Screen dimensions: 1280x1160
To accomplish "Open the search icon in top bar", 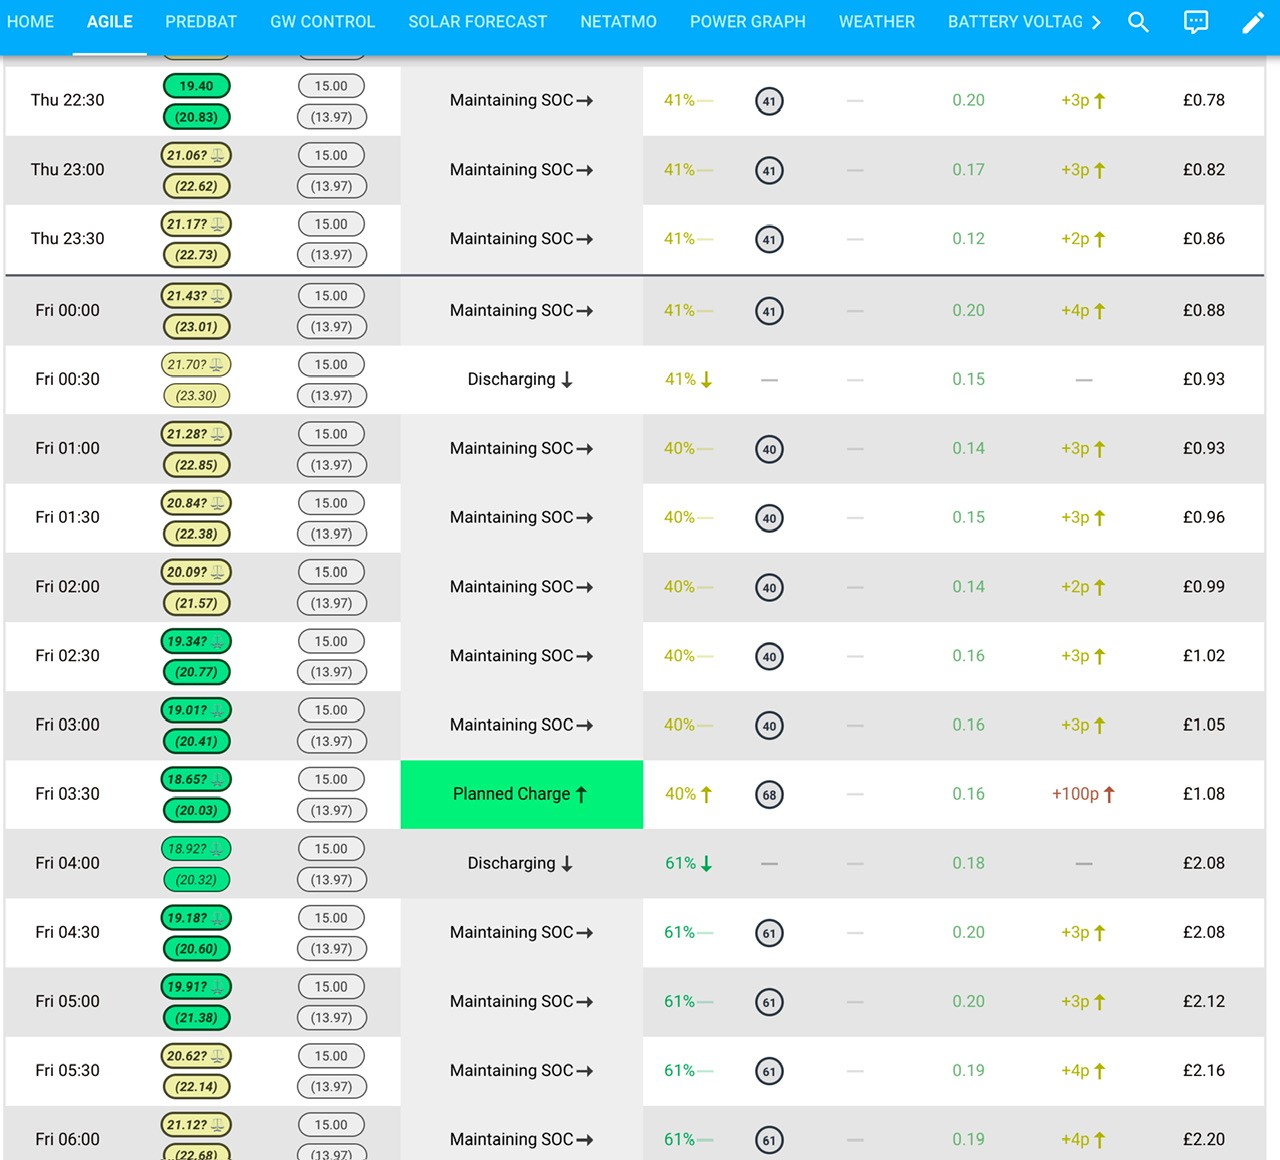I will tap(1138, 22).
